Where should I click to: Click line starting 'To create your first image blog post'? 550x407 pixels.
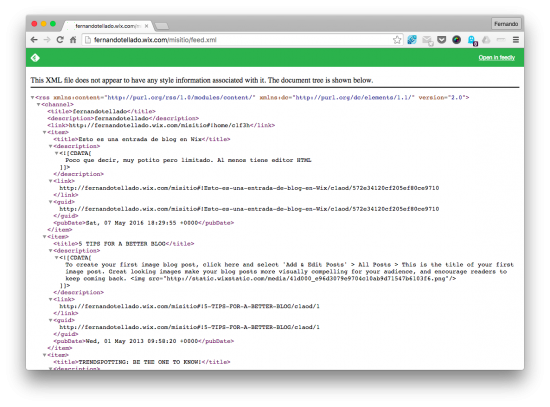tap(289, 265)
